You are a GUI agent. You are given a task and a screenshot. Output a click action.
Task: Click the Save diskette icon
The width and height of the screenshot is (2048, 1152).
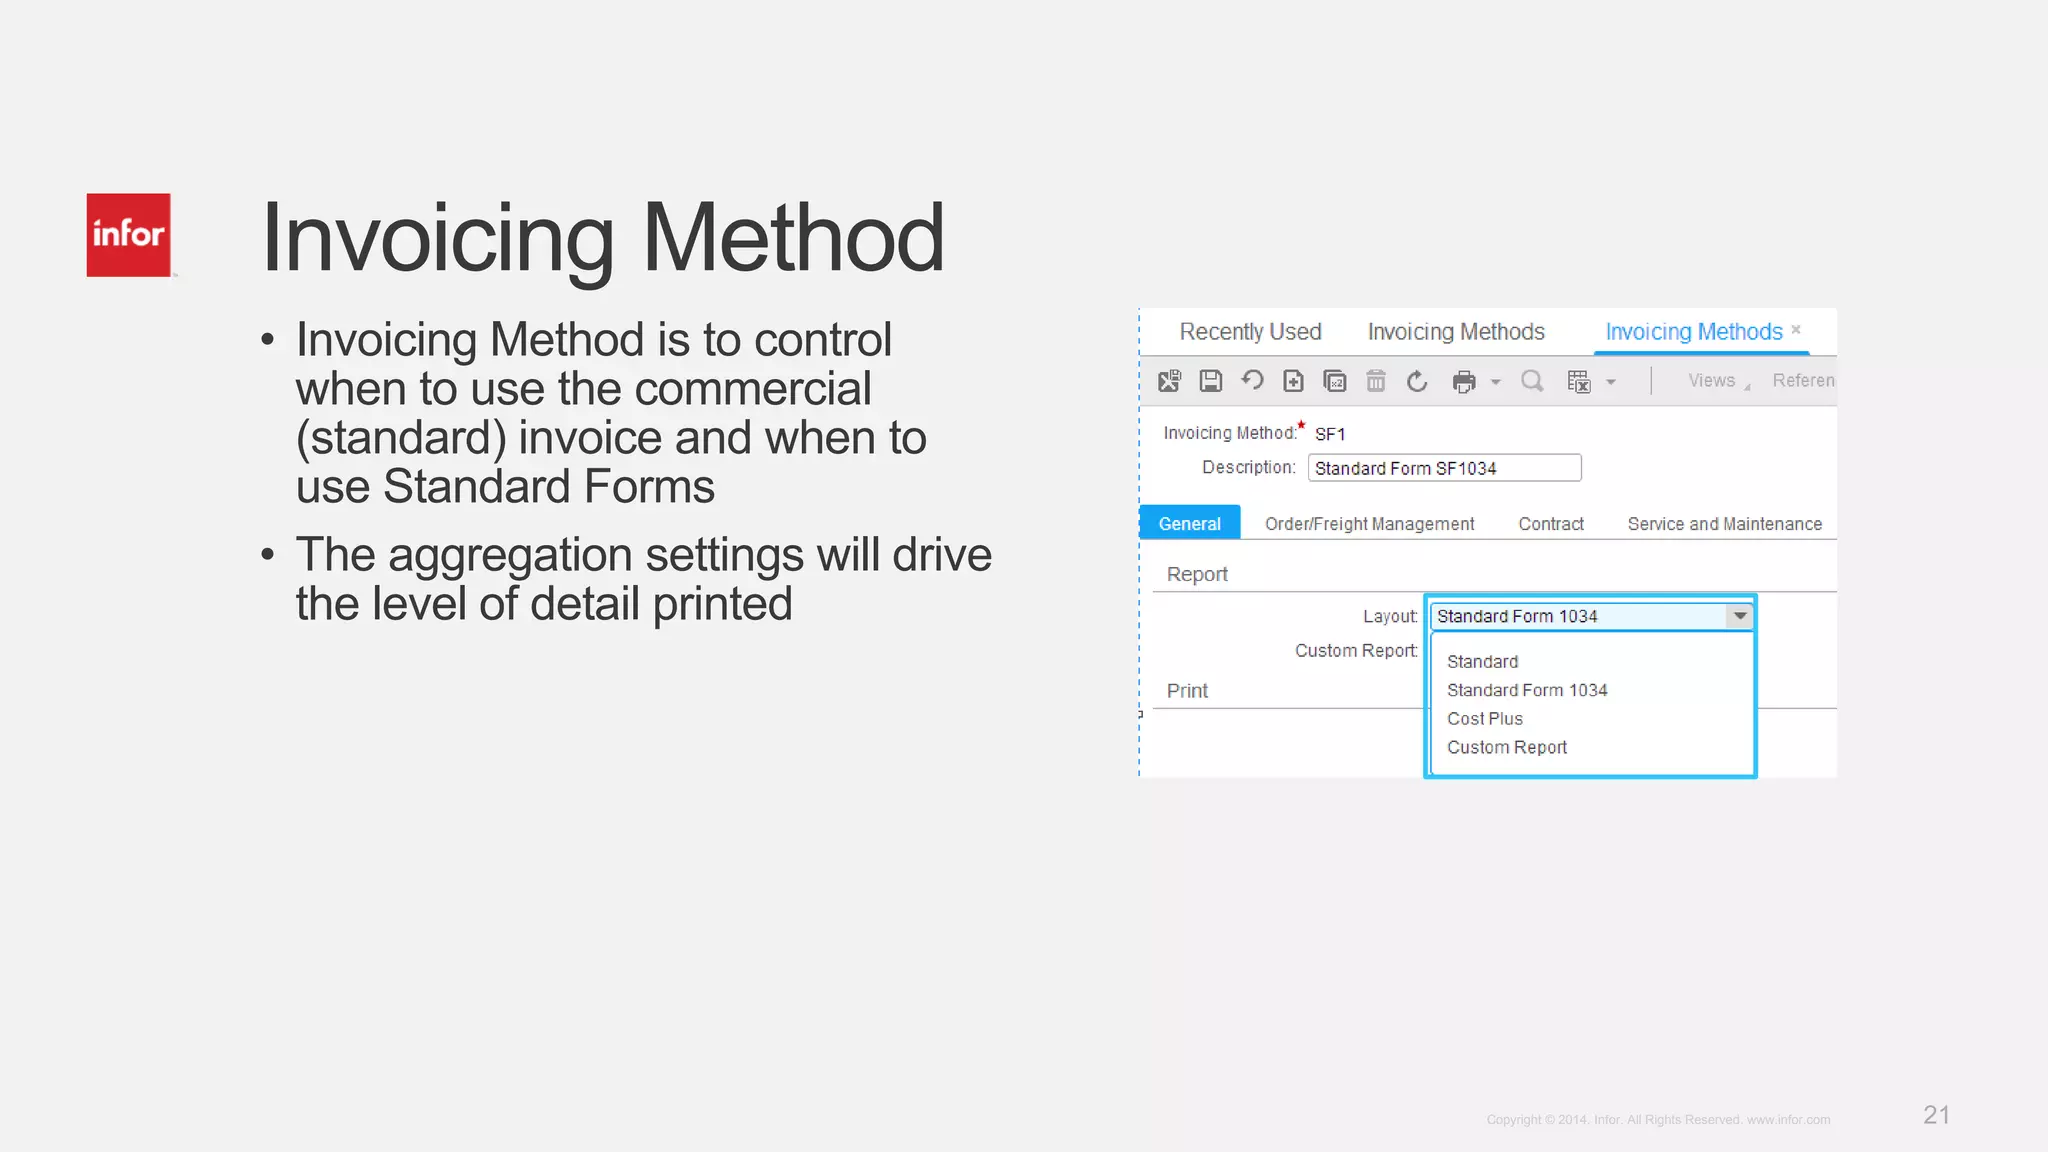[x=1211, y=381]
